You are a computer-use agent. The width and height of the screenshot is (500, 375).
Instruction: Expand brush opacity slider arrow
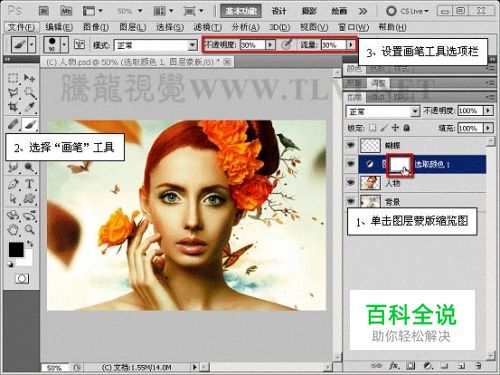pos(270,44)
